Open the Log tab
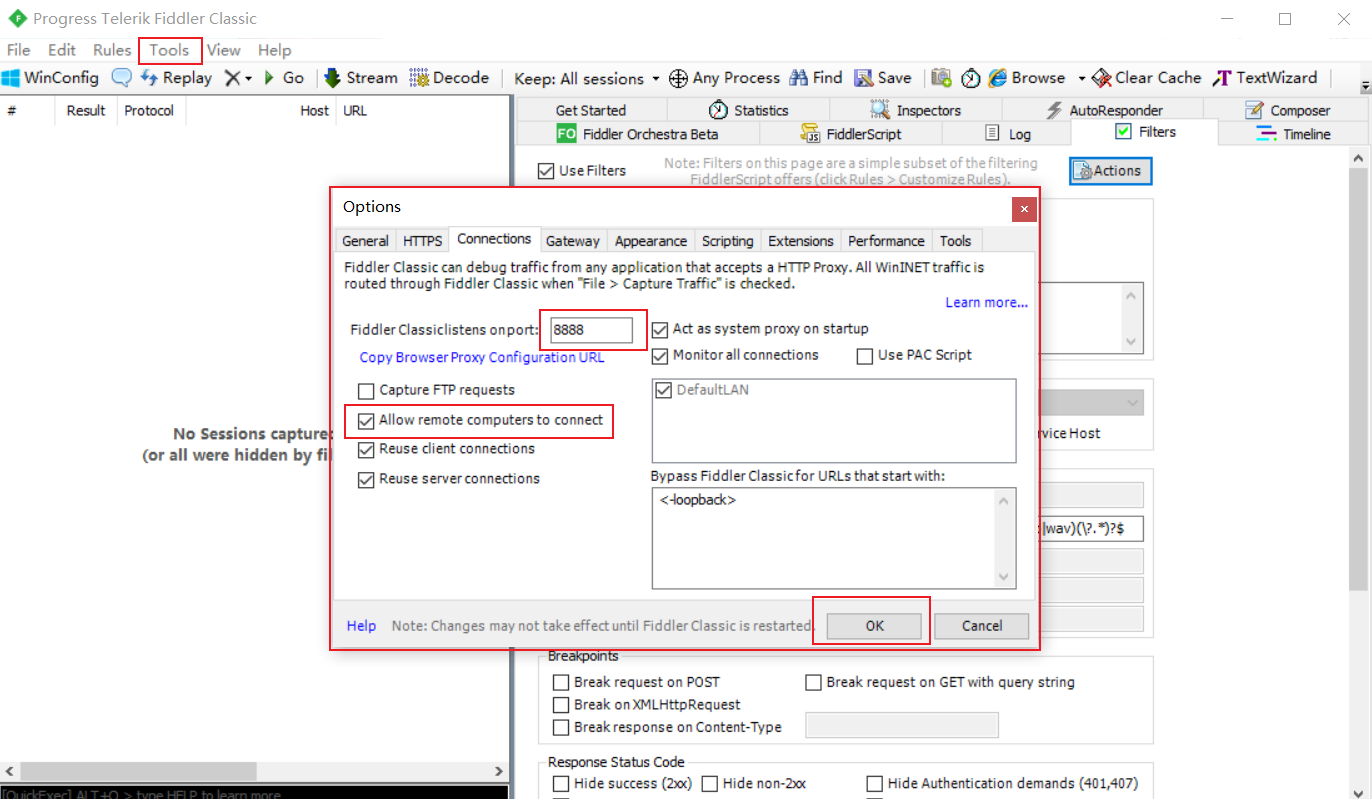The image size is (1372, 799). tap(1007, 134)
